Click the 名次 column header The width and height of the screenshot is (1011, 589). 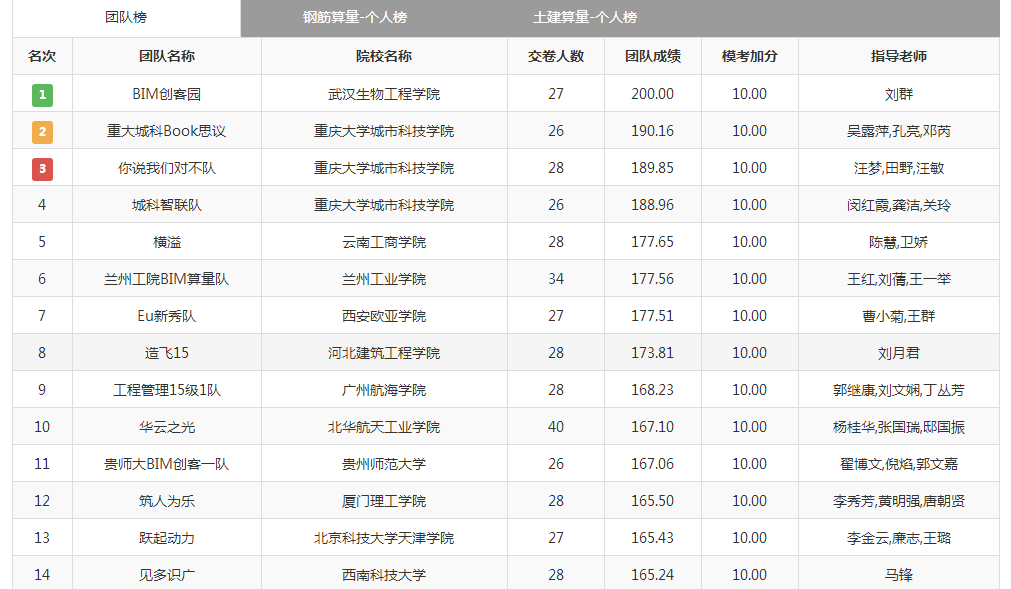coord(42,56)
